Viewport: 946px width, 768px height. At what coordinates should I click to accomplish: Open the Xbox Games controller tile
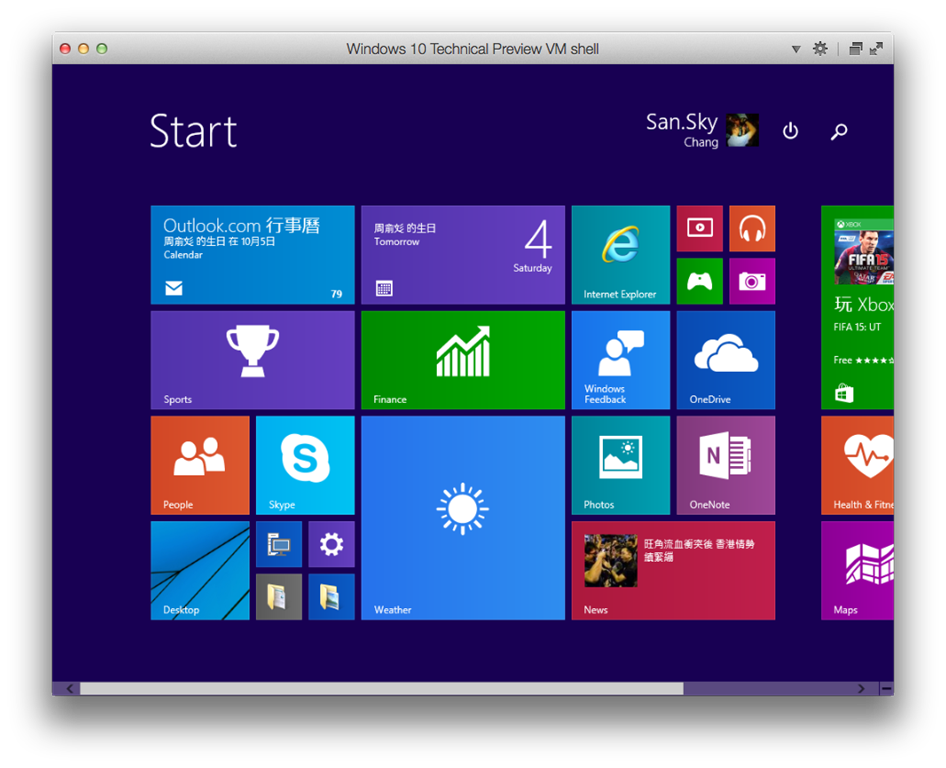[700, 281]
